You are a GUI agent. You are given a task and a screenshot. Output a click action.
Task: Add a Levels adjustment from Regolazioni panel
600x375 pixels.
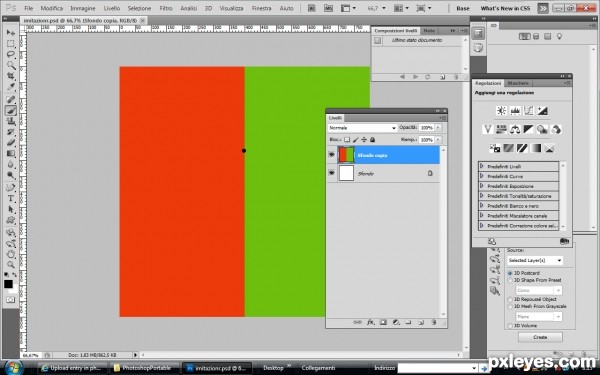point(515,111)
